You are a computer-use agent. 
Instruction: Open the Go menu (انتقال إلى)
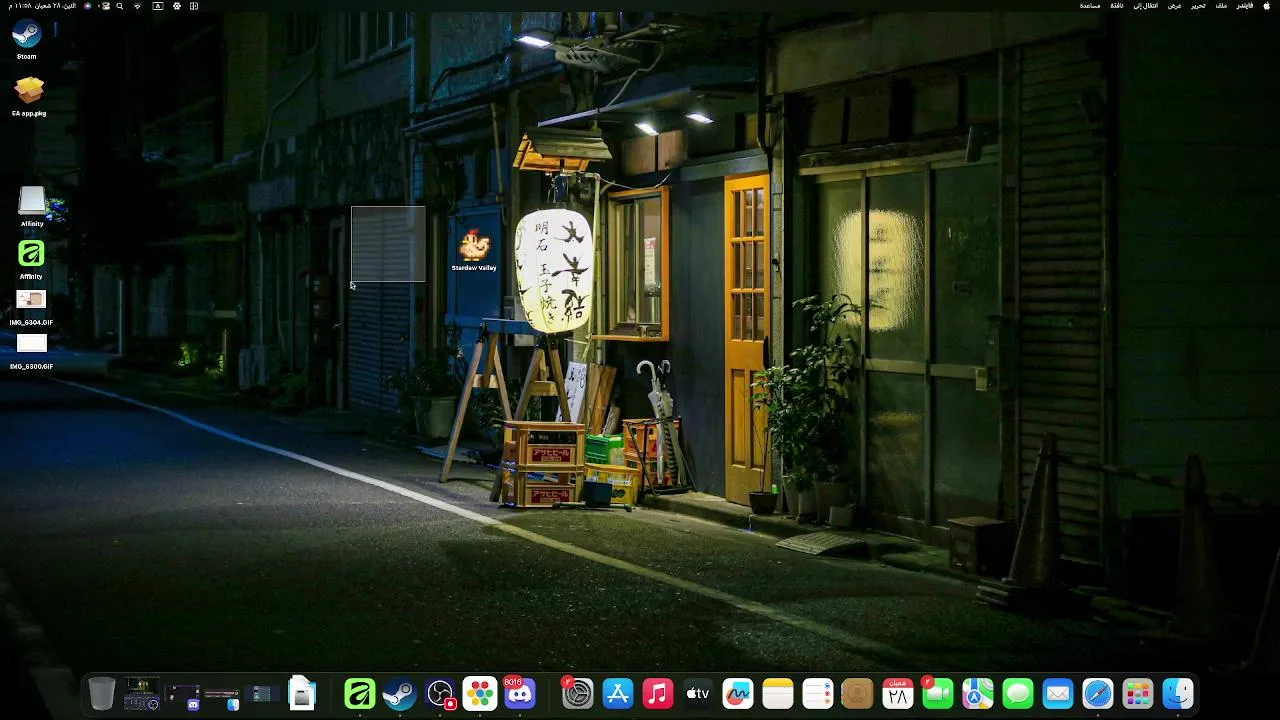[1146, 6]
